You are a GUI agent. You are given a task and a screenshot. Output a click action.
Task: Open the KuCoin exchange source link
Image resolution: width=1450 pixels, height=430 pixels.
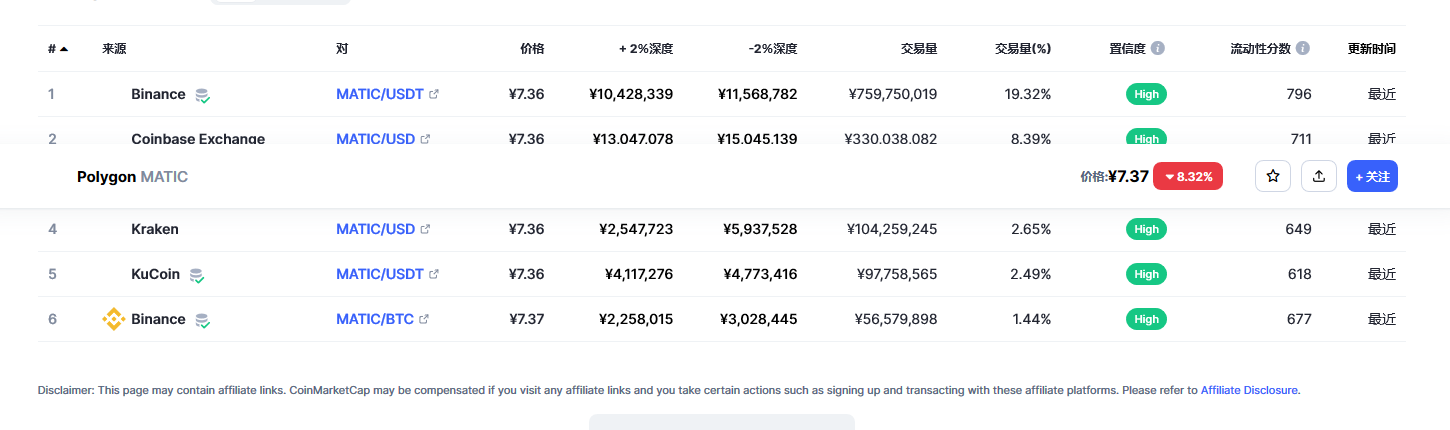pos(157,274)
